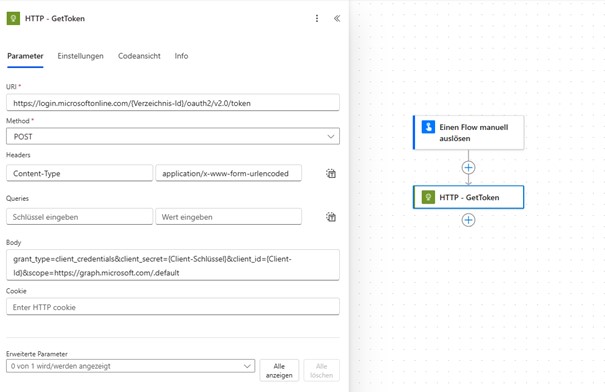This screenshot has width=605, height=392.
Task: Click the manual trigger person icon on canvas
Action: [428, 127]
